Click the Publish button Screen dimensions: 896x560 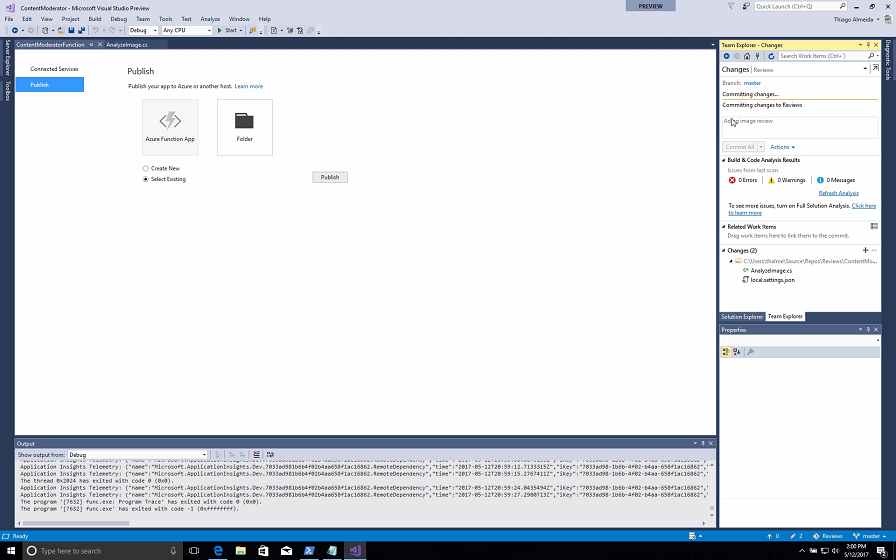330,177
